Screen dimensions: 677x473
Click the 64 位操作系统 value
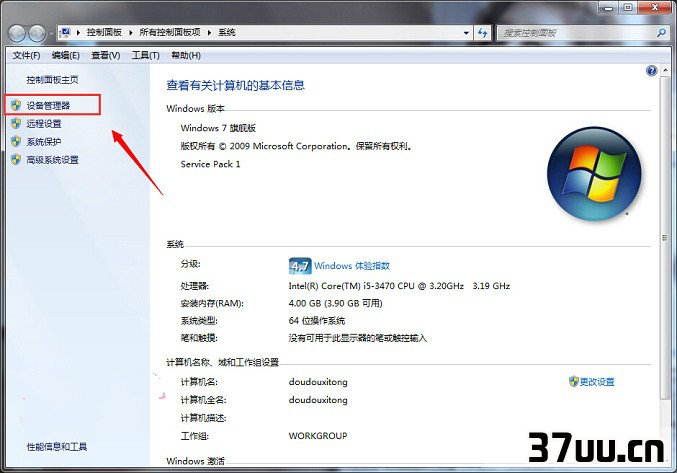[x=317, y=321]
